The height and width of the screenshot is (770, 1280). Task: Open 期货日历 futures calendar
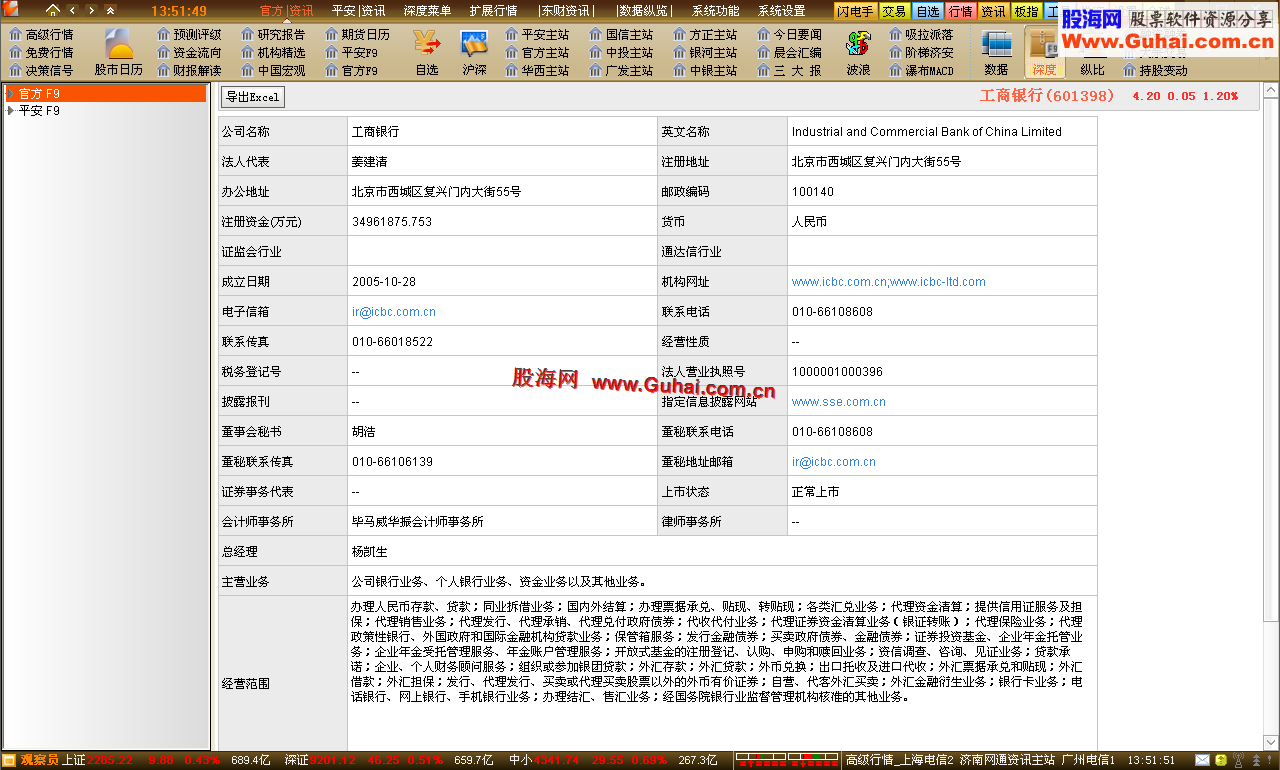(357, 34)
